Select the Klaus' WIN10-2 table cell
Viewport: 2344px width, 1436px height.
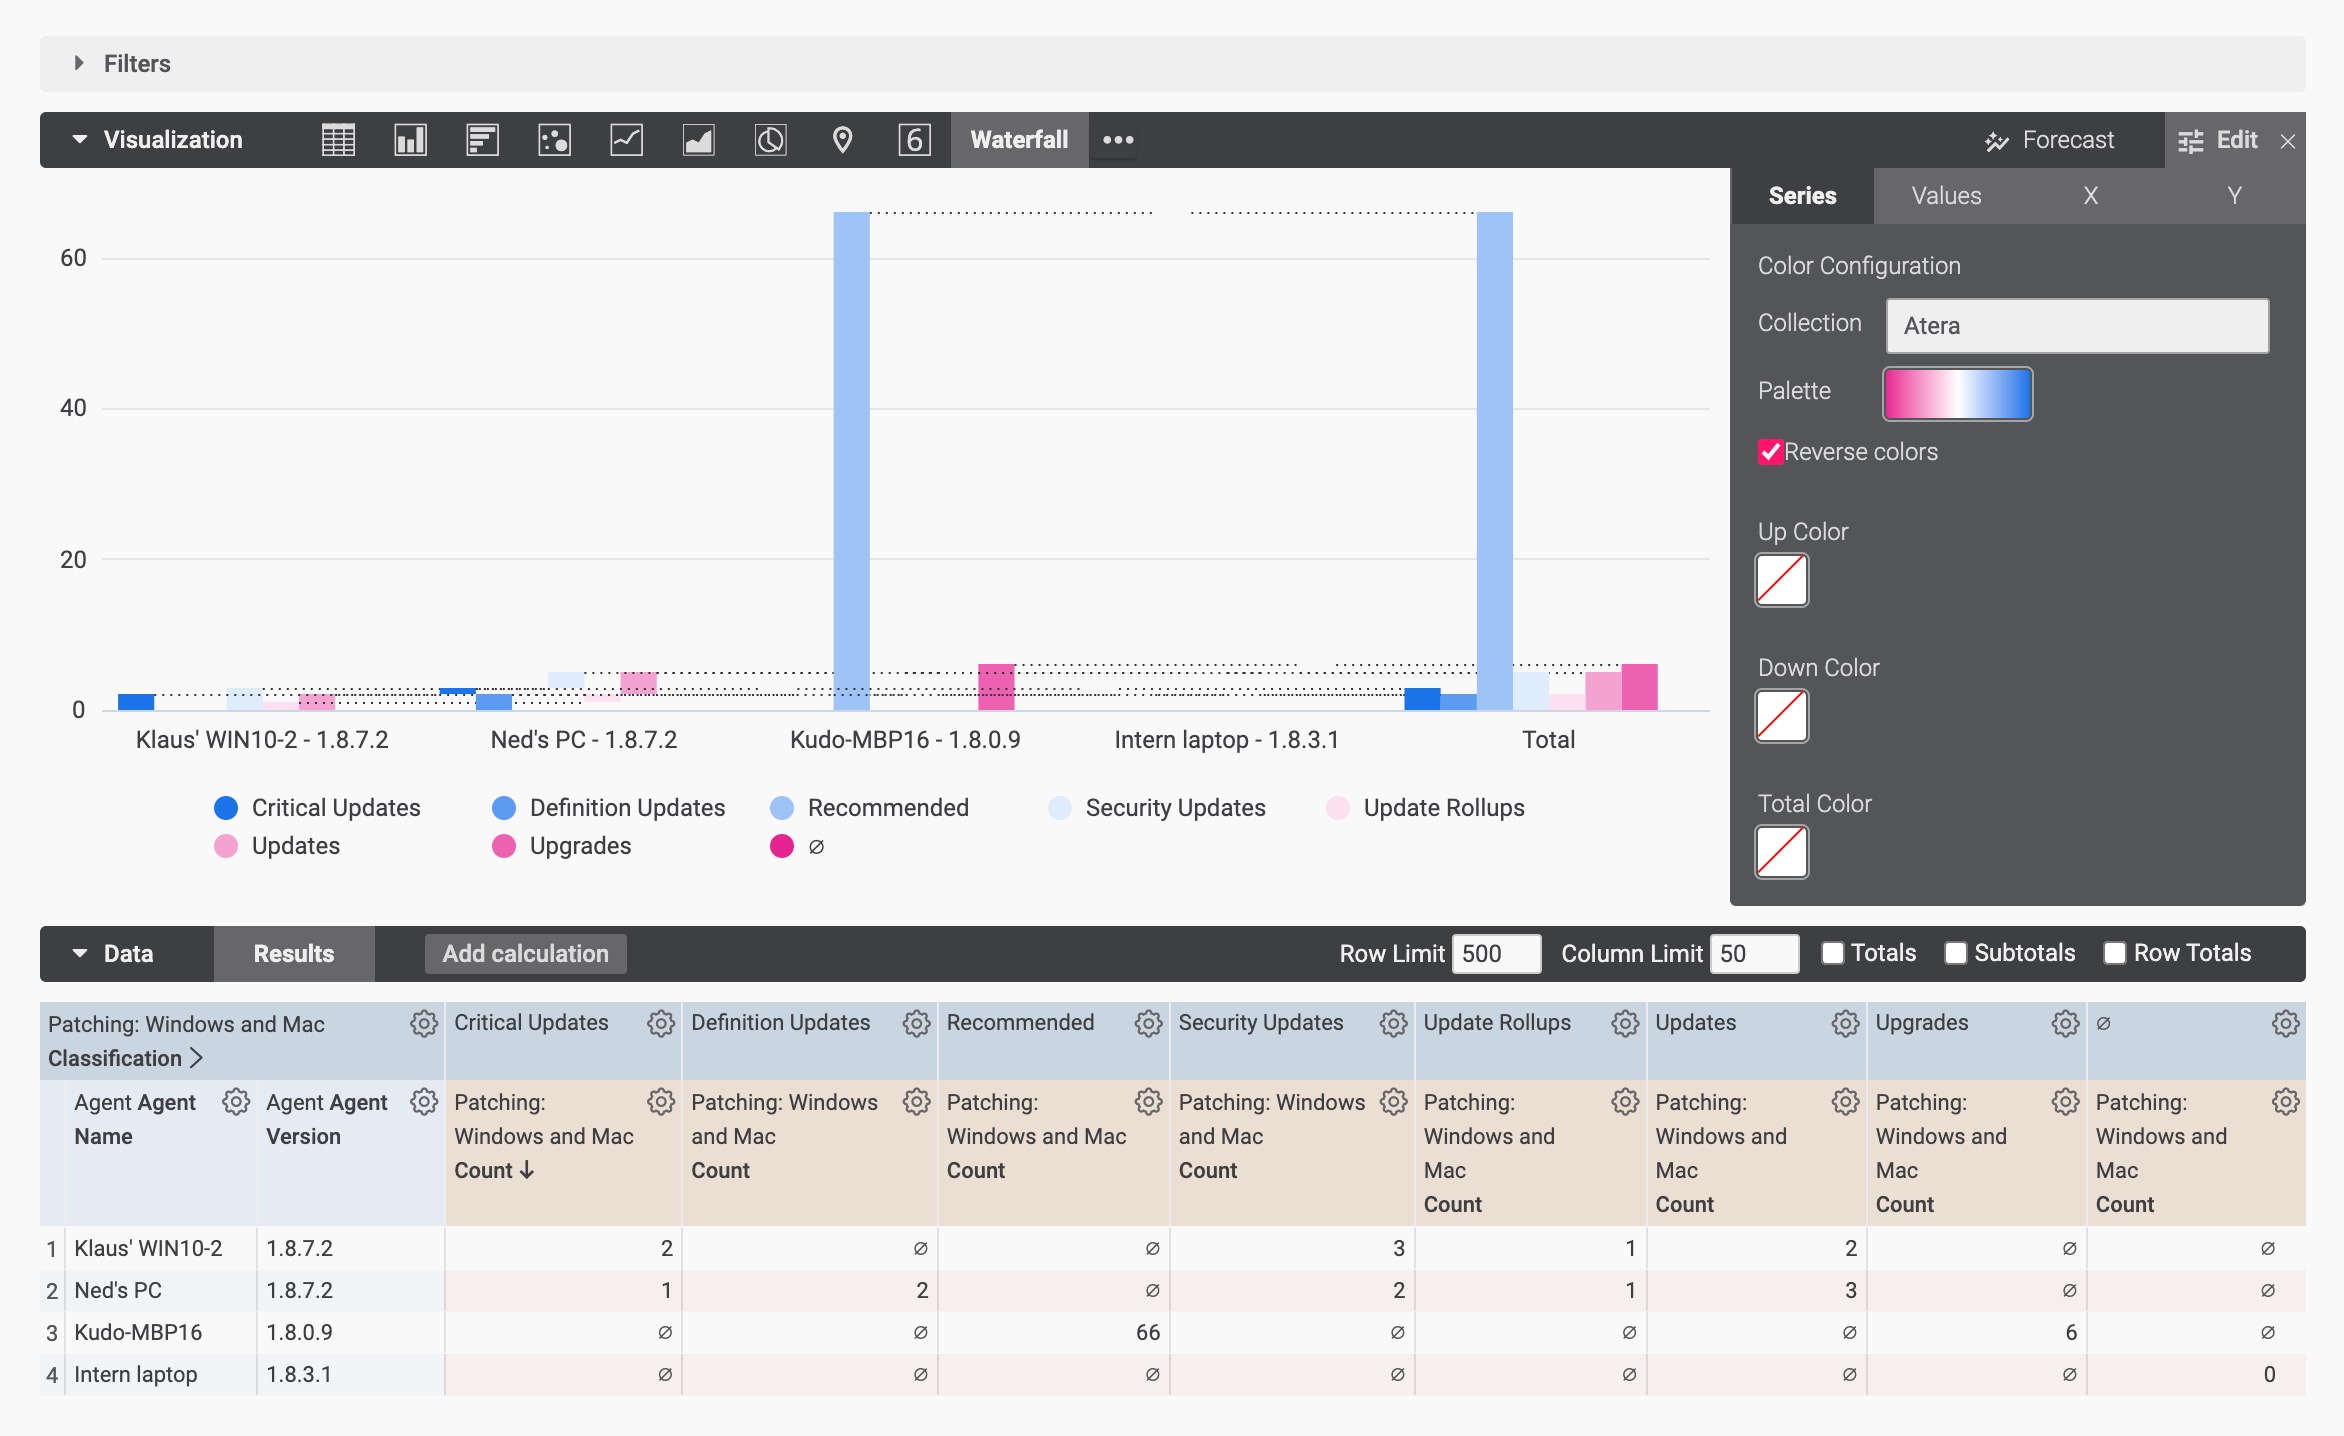click(x=161, y=1248)
